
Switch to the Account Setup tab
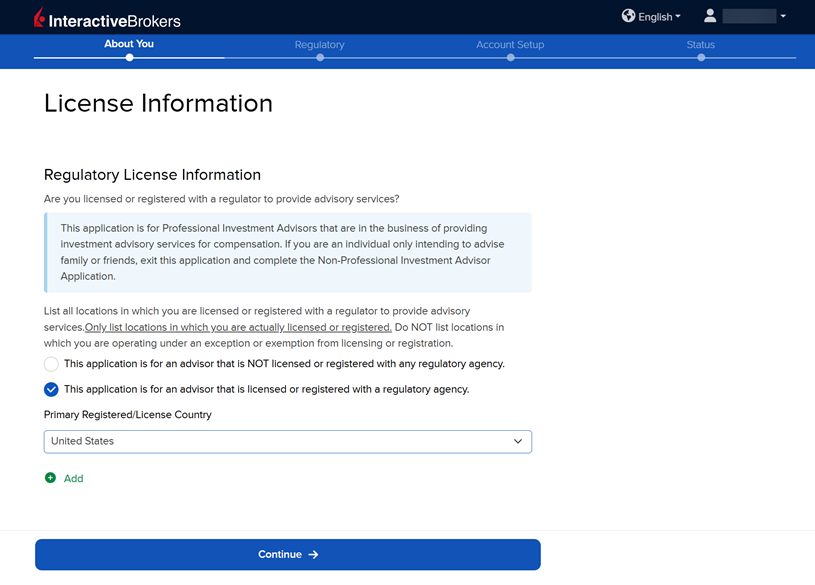tap(510, 44)
